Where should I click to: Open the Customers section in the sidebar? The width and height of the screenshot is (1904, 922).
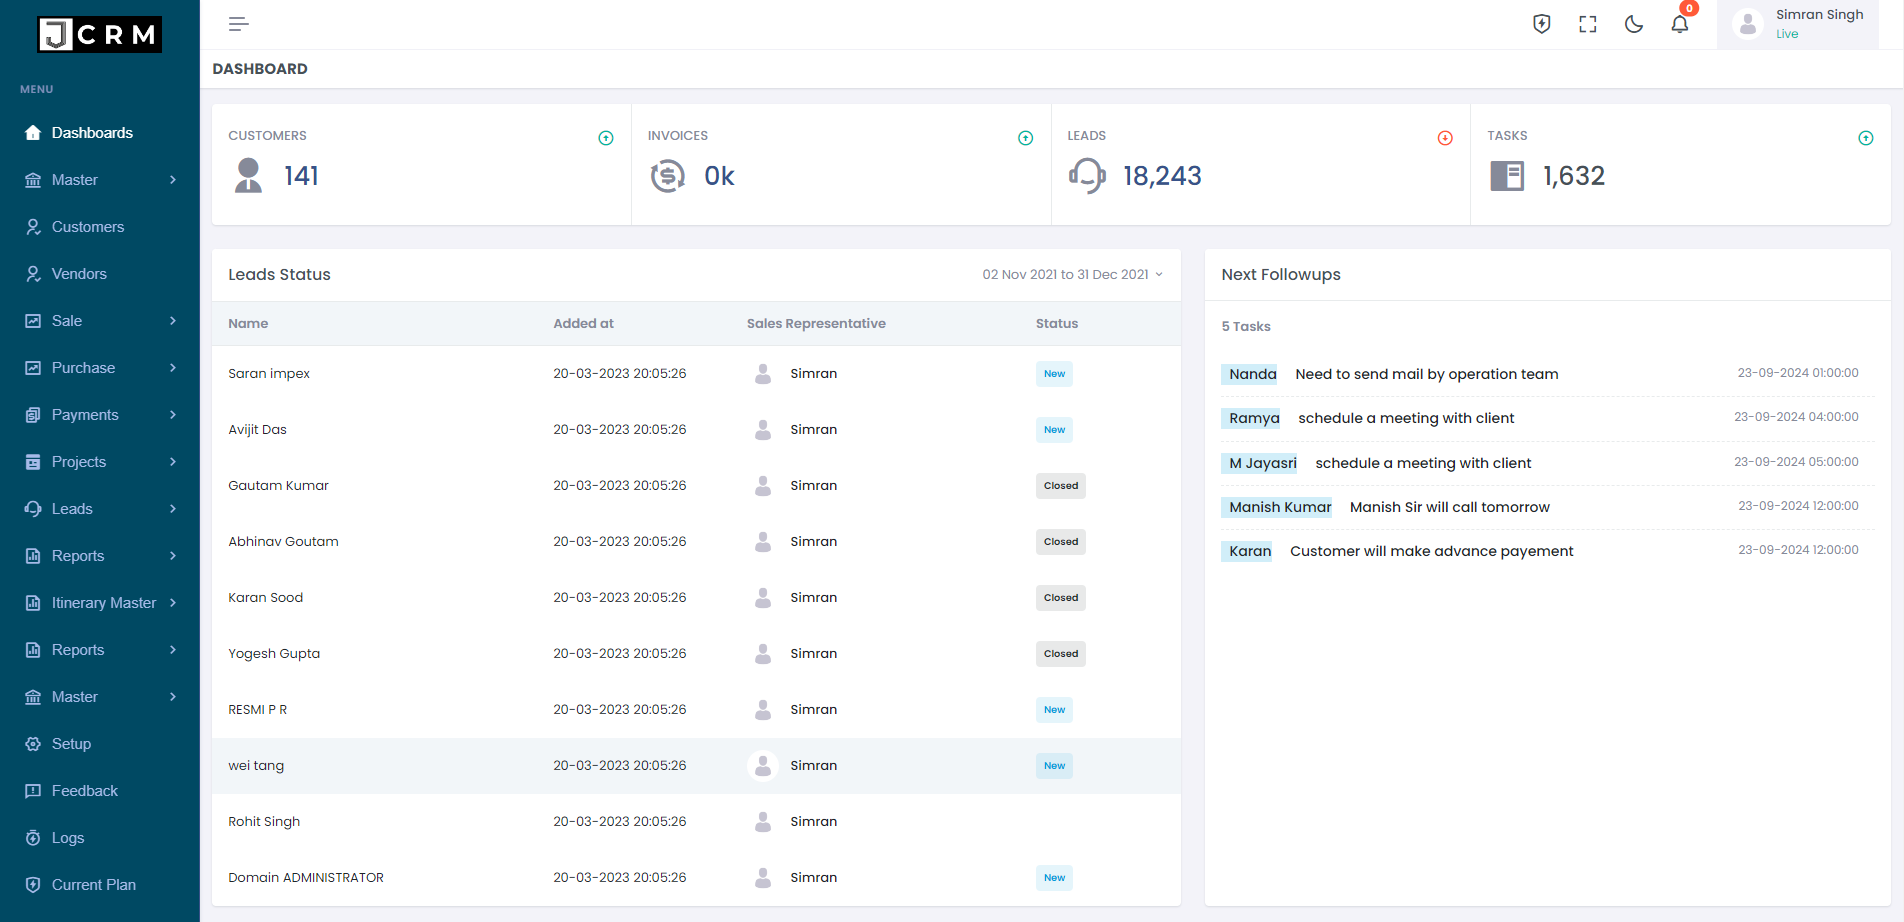pyautogui.click(x=87, y=226)
